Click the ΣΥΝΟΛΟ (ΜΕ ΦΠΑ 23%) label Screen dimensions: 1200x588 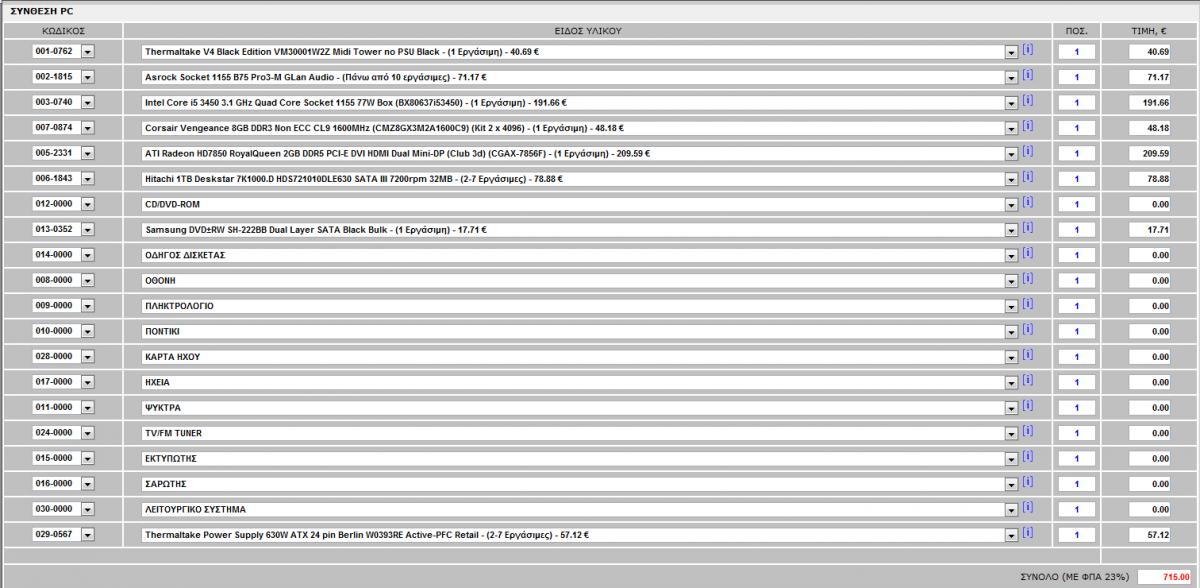(1074, 577)
